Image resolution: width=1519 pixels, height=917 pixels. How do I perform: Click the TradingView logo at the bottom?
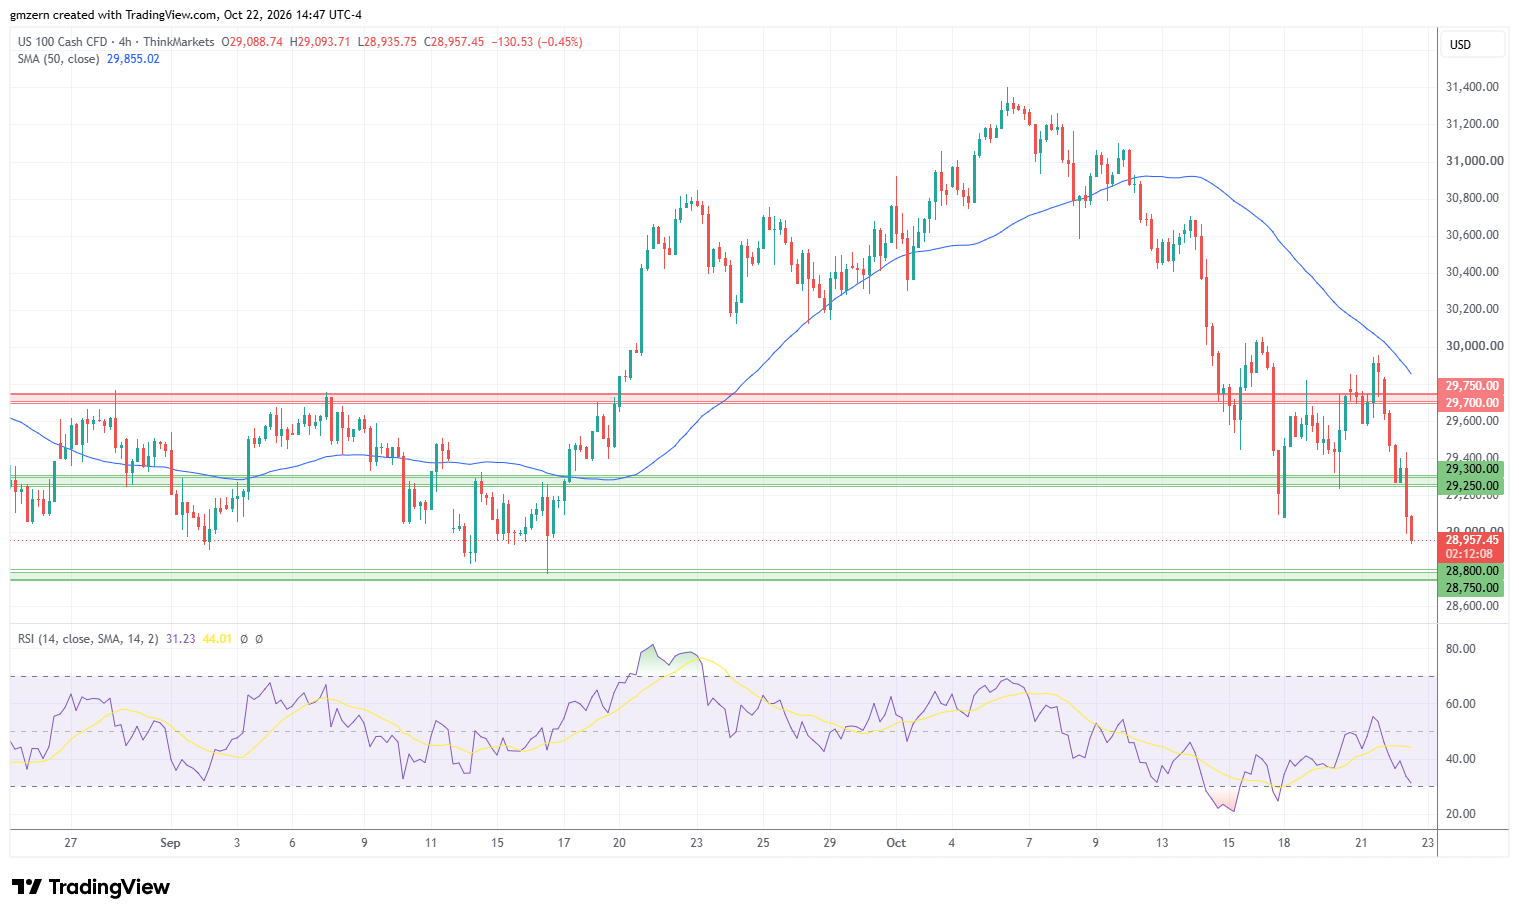tap(90, 887)
